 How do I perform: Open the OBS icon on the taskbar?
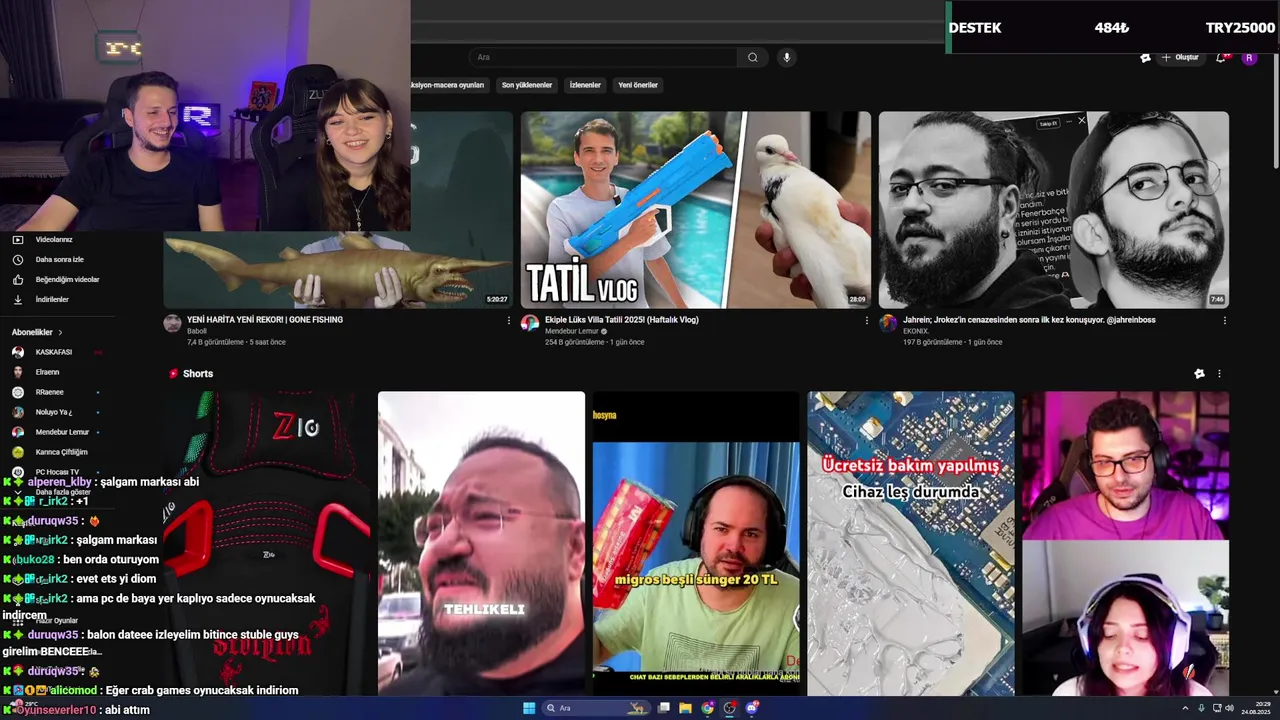[x=730, y=708]
